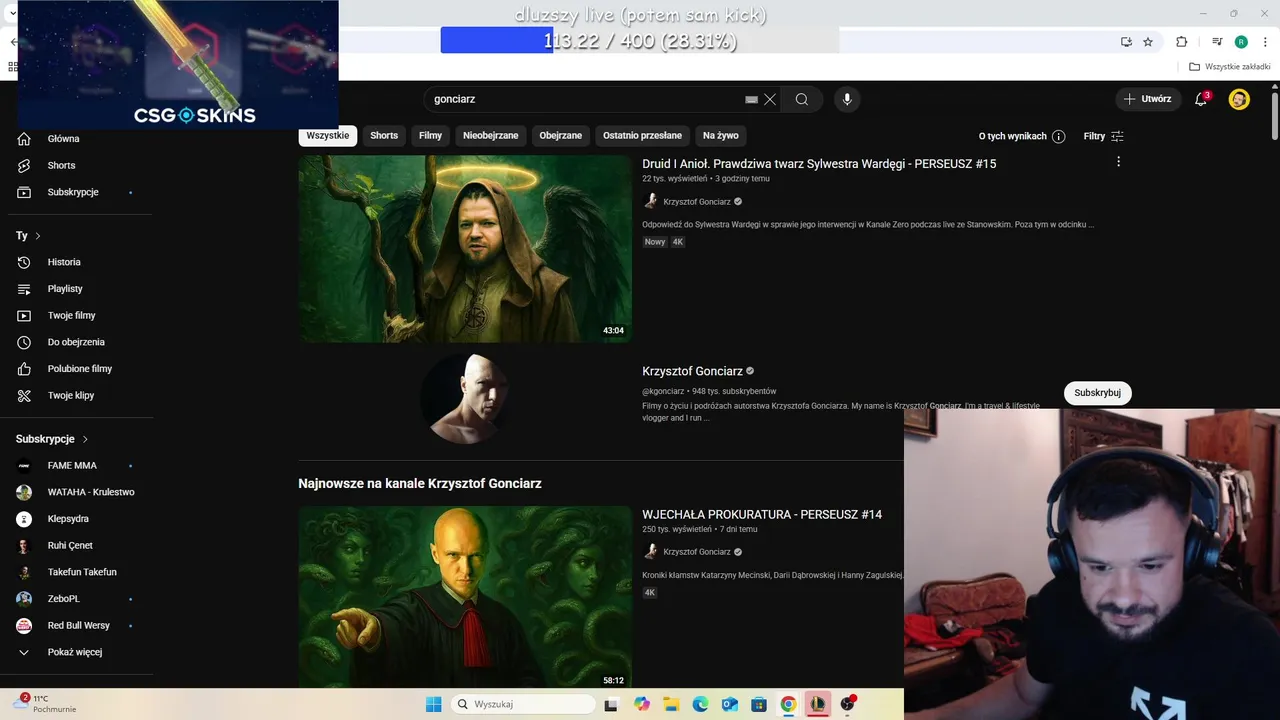Select the Wszystkie filter chip
The image size is (1280, 720).
coord(328,136)
